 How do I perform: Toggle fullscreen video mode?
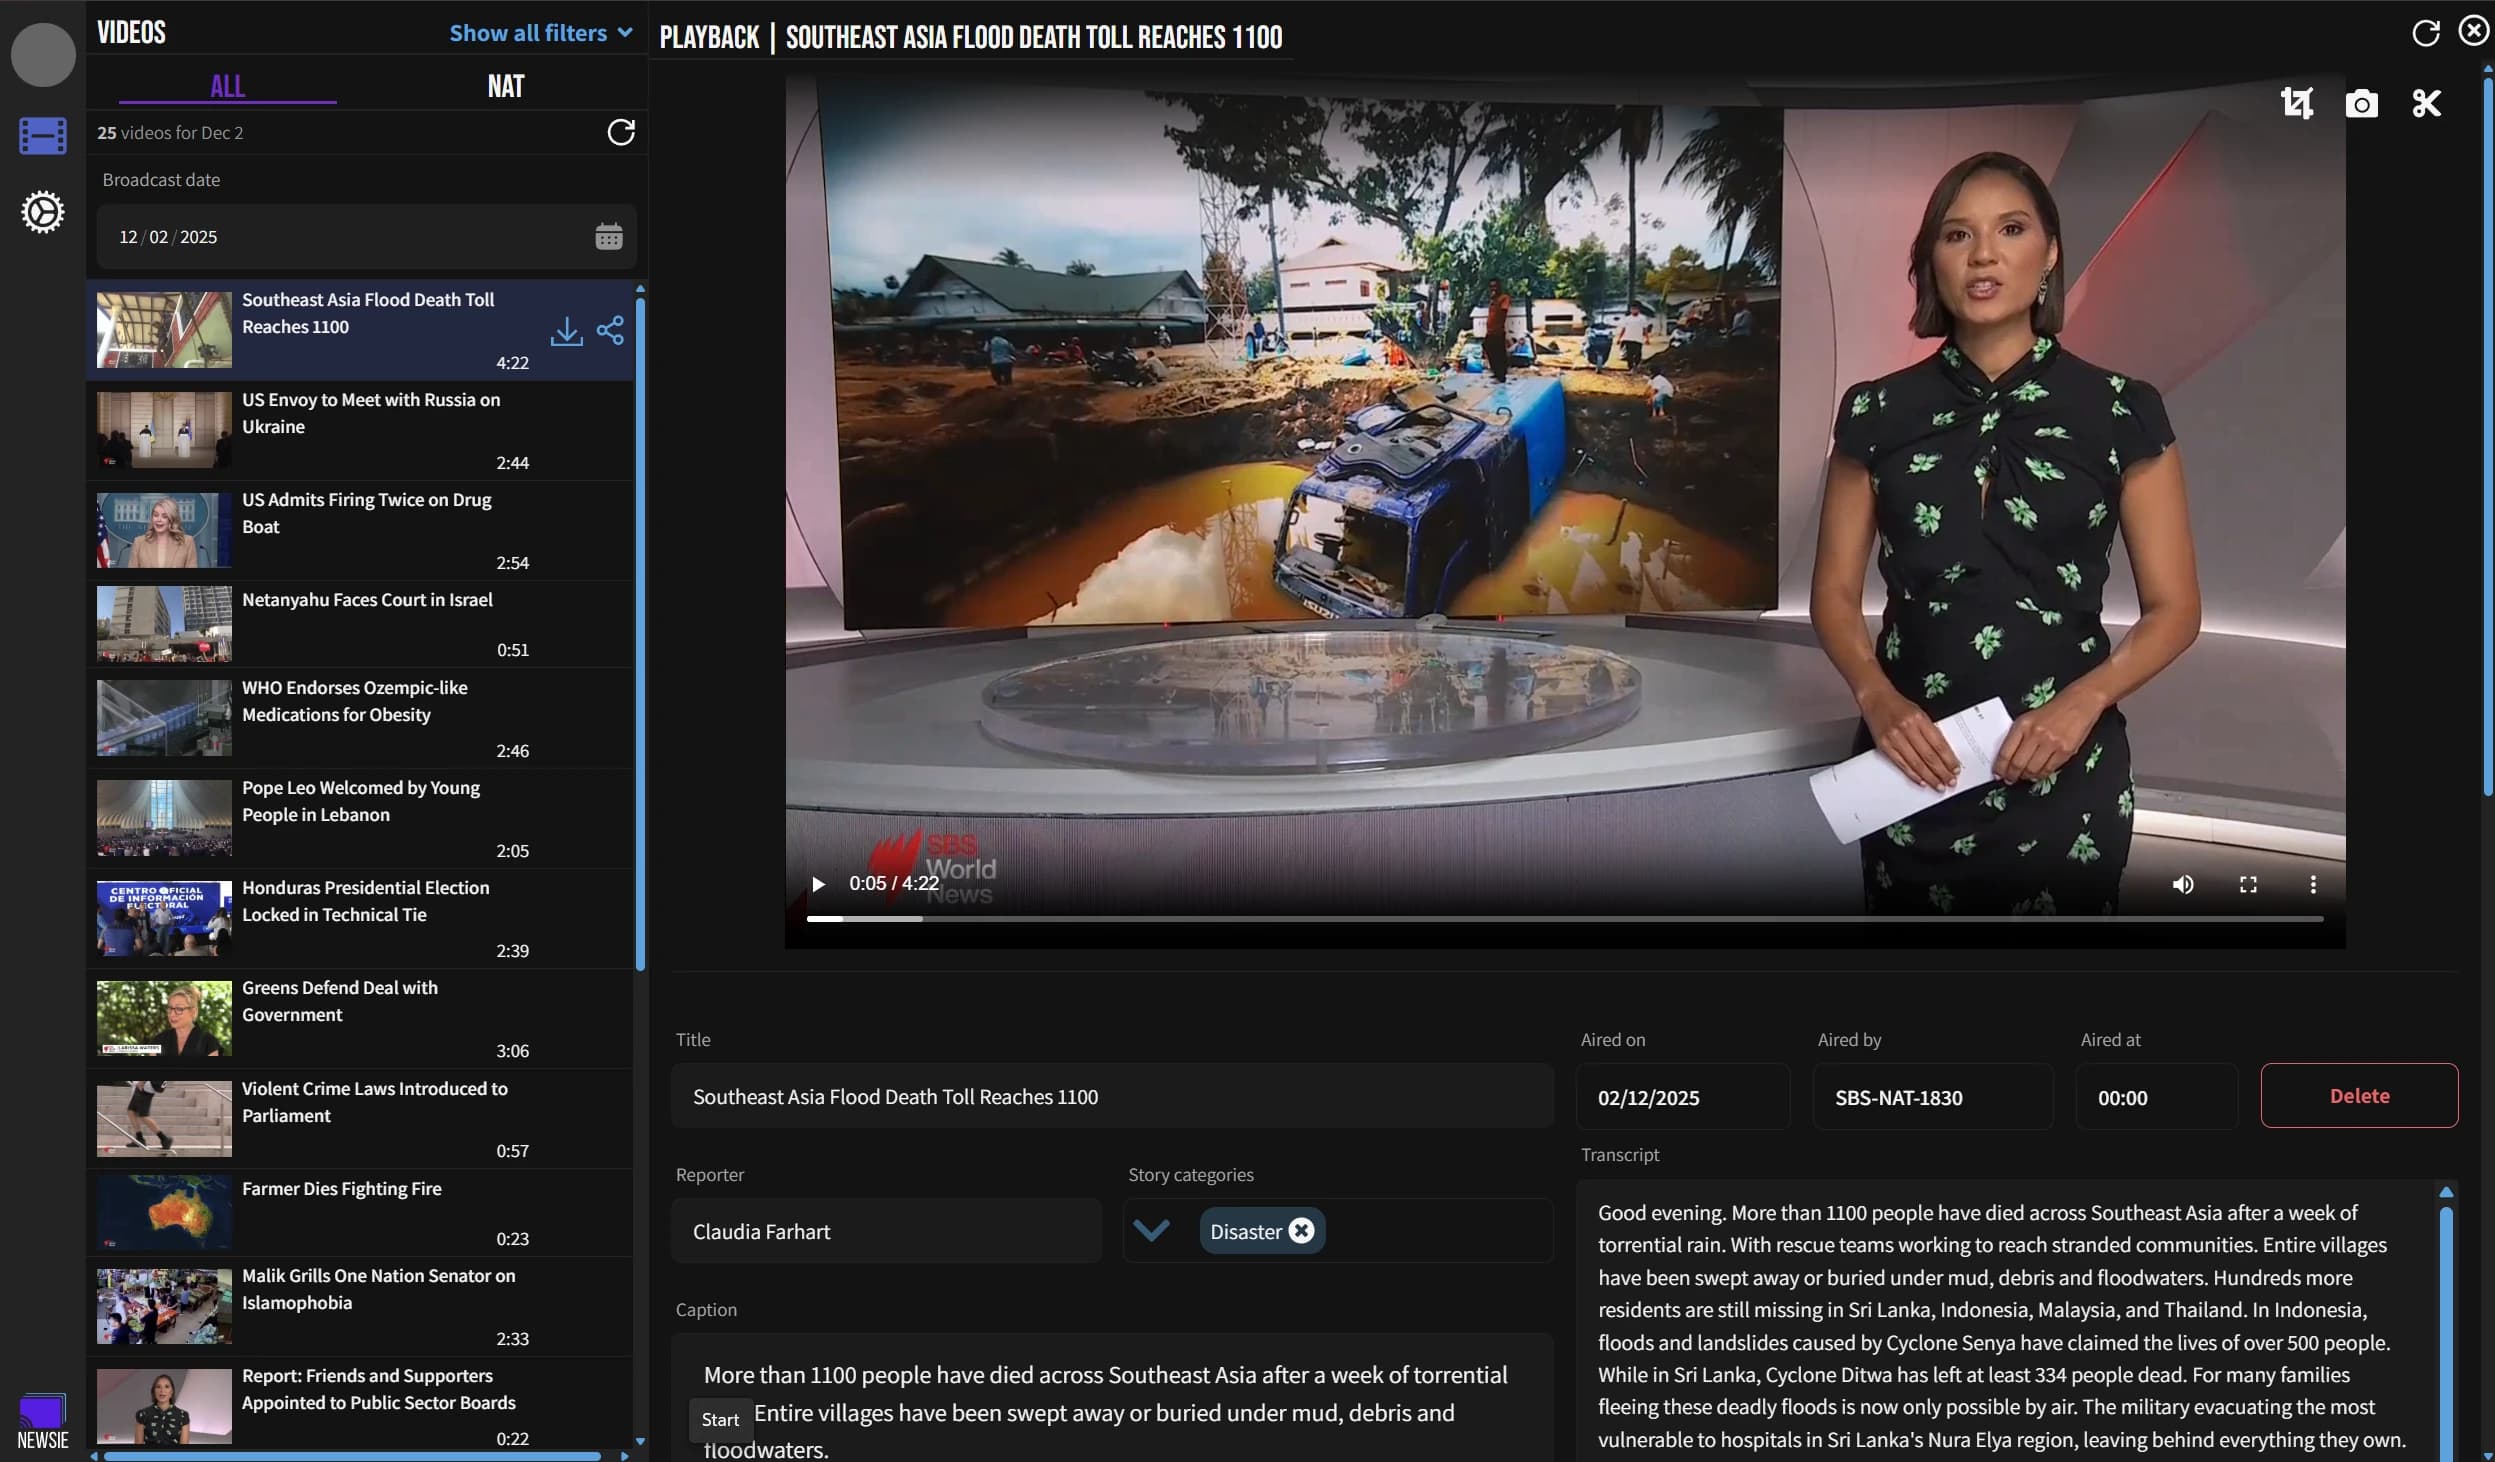[x=2247, y=884]
